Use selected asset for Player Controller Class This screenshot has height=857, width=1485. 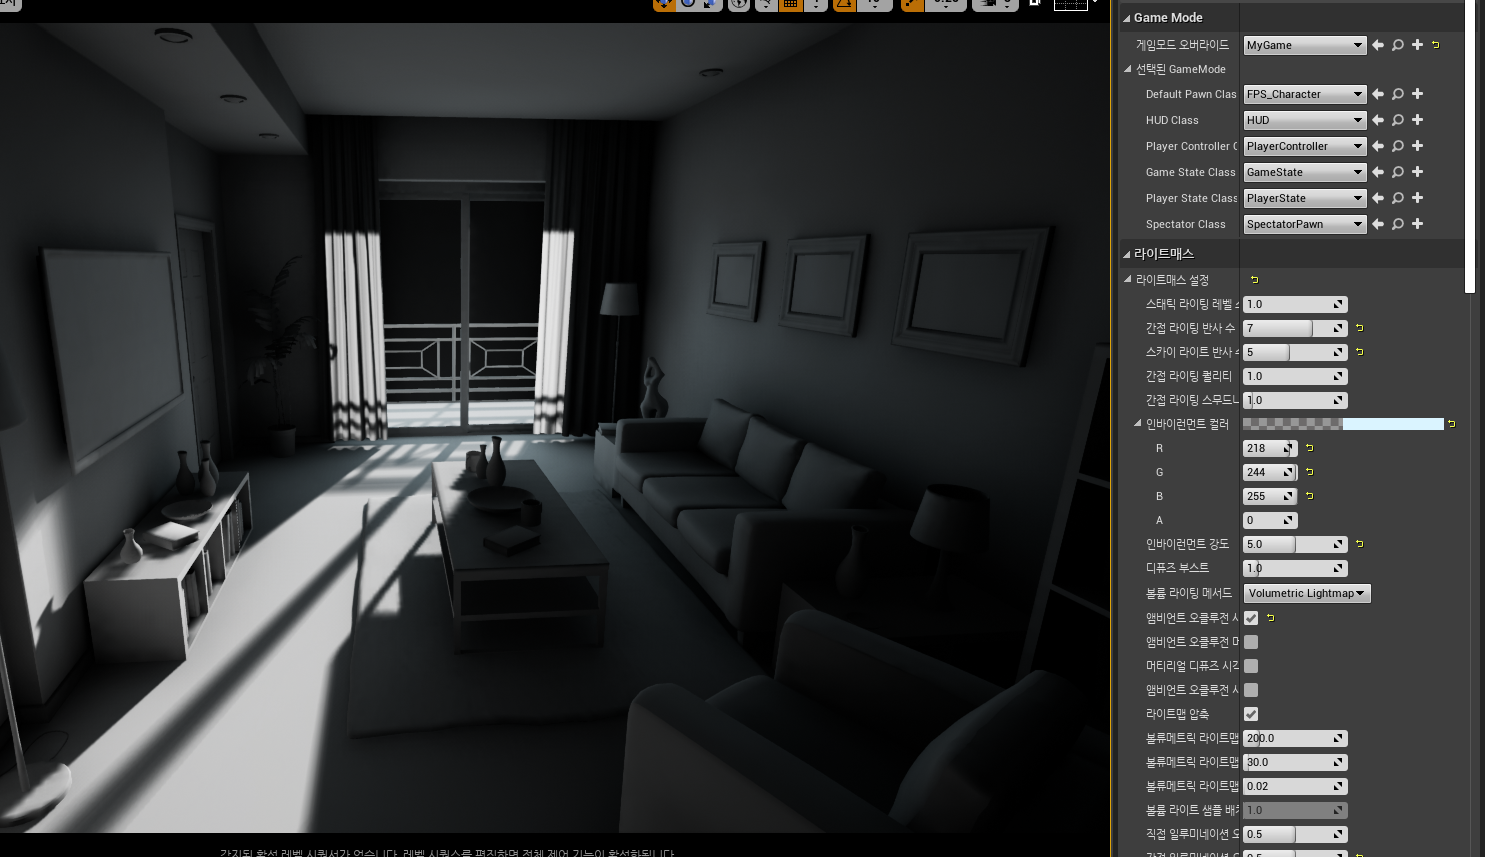(x=1378, y=146)
